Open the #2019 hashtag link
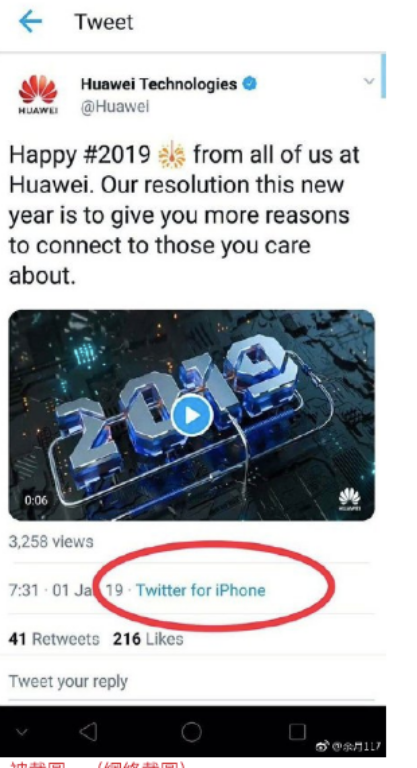This screenshot has height=768, width=417. 117,155
